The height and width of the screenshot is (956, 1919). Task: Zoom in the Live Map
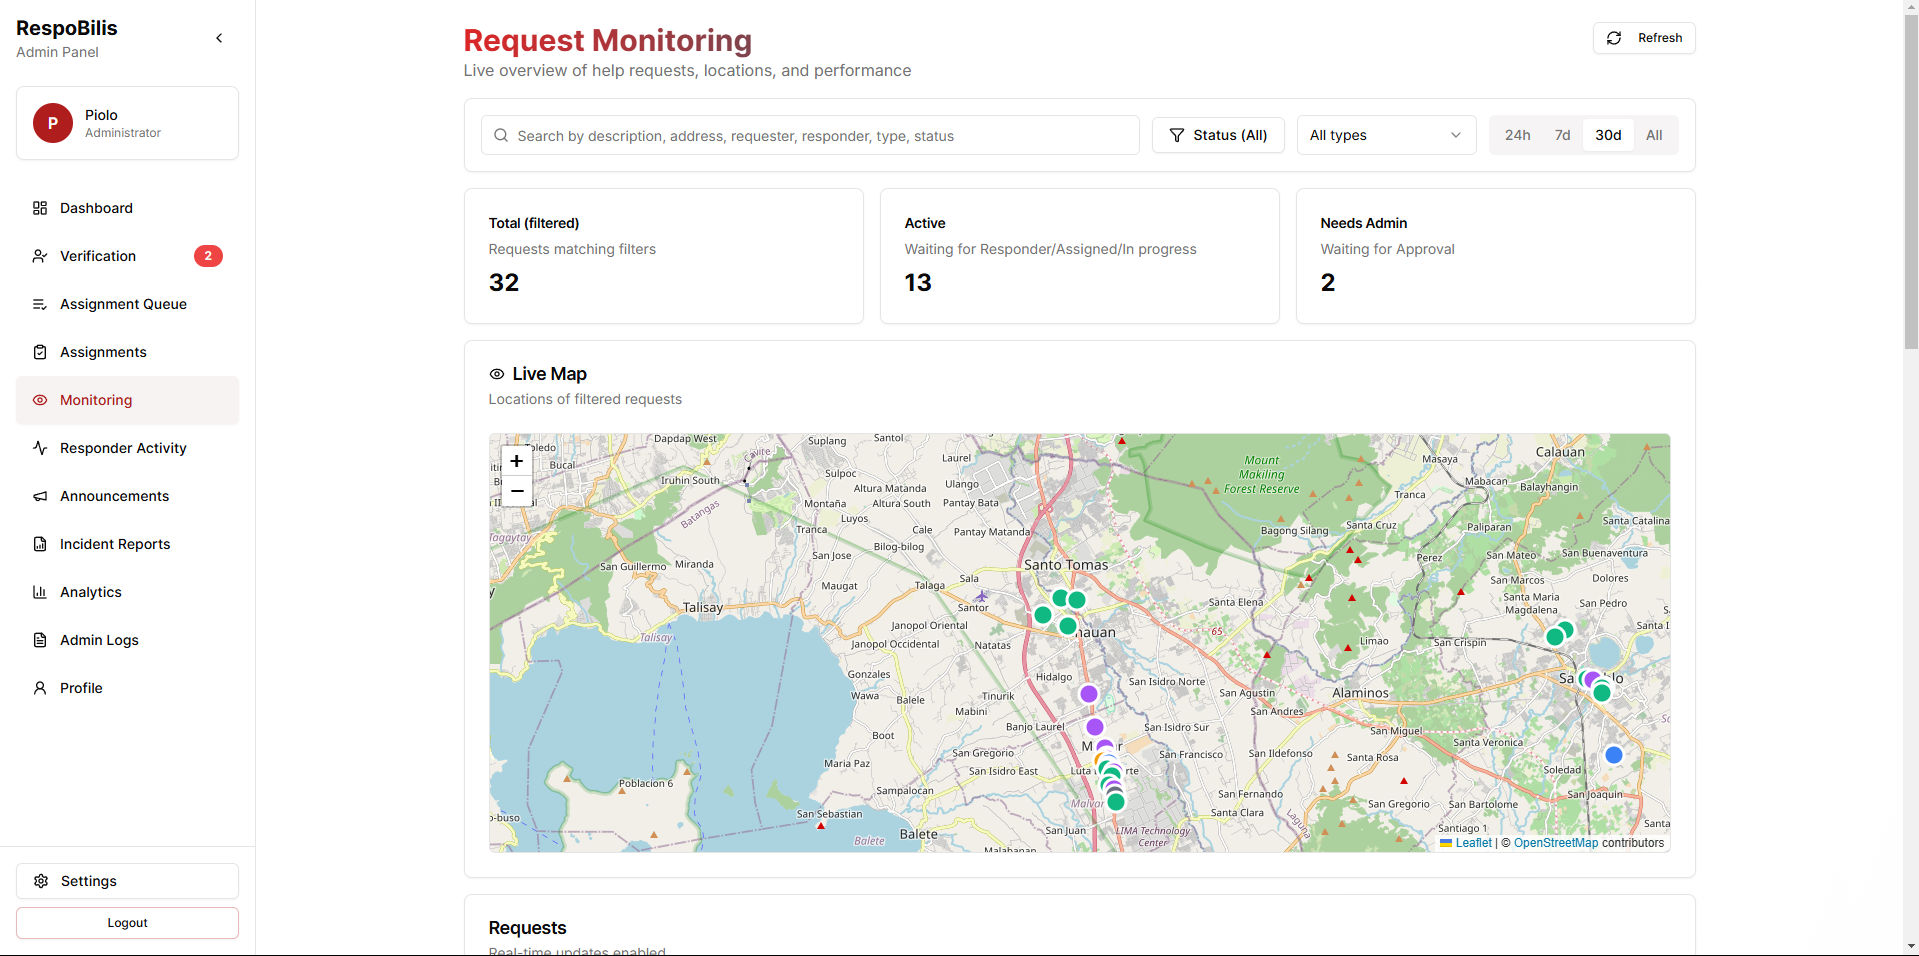point(516,461)
